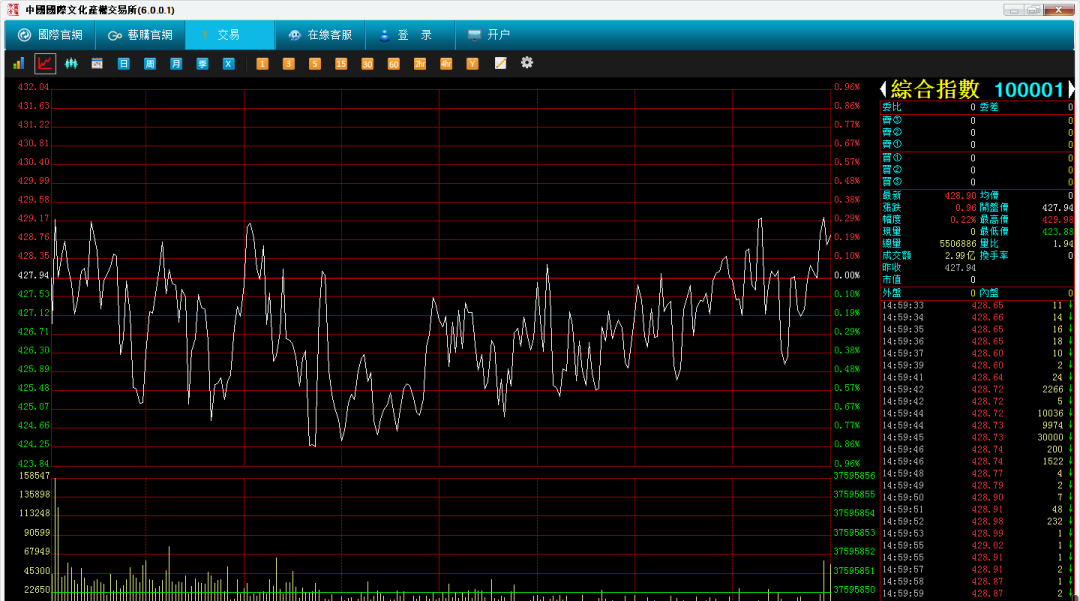Switch to 交易 tab
Image resolution: width=1080 pixels, height=601 pixels.
tap(229, 34)
